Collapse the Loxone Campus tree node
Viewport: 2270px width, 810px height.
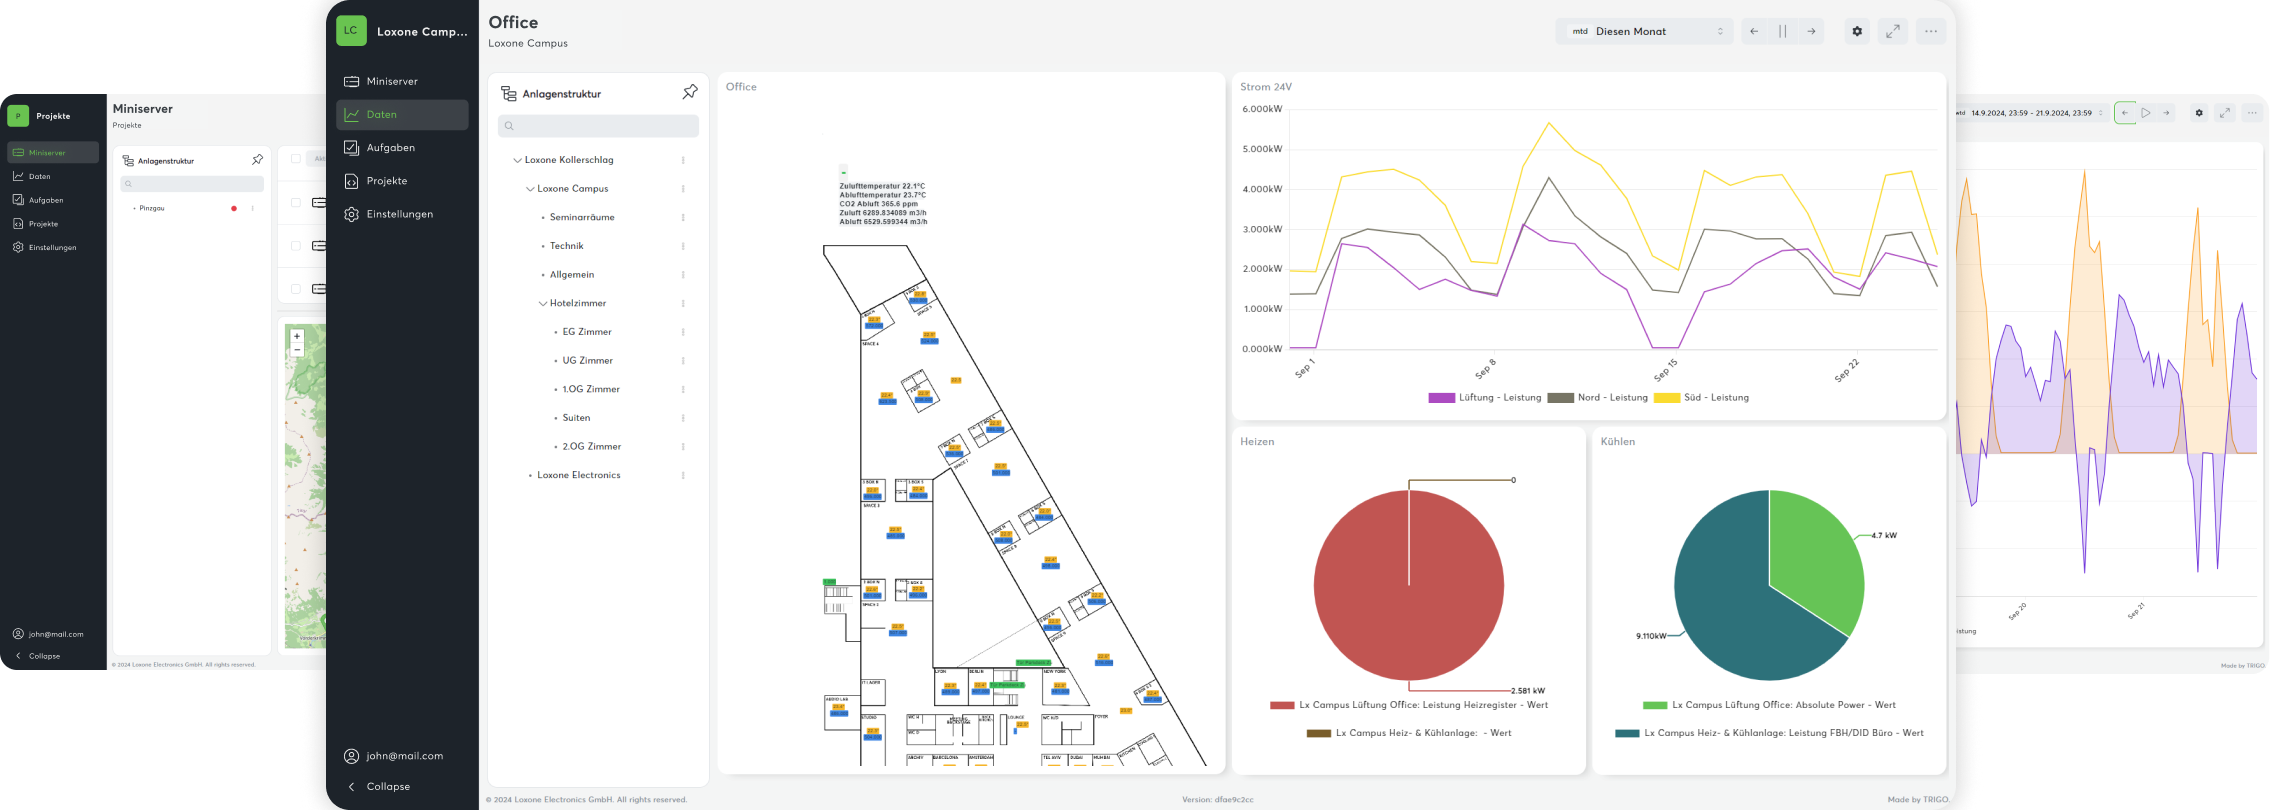point(530,189)
